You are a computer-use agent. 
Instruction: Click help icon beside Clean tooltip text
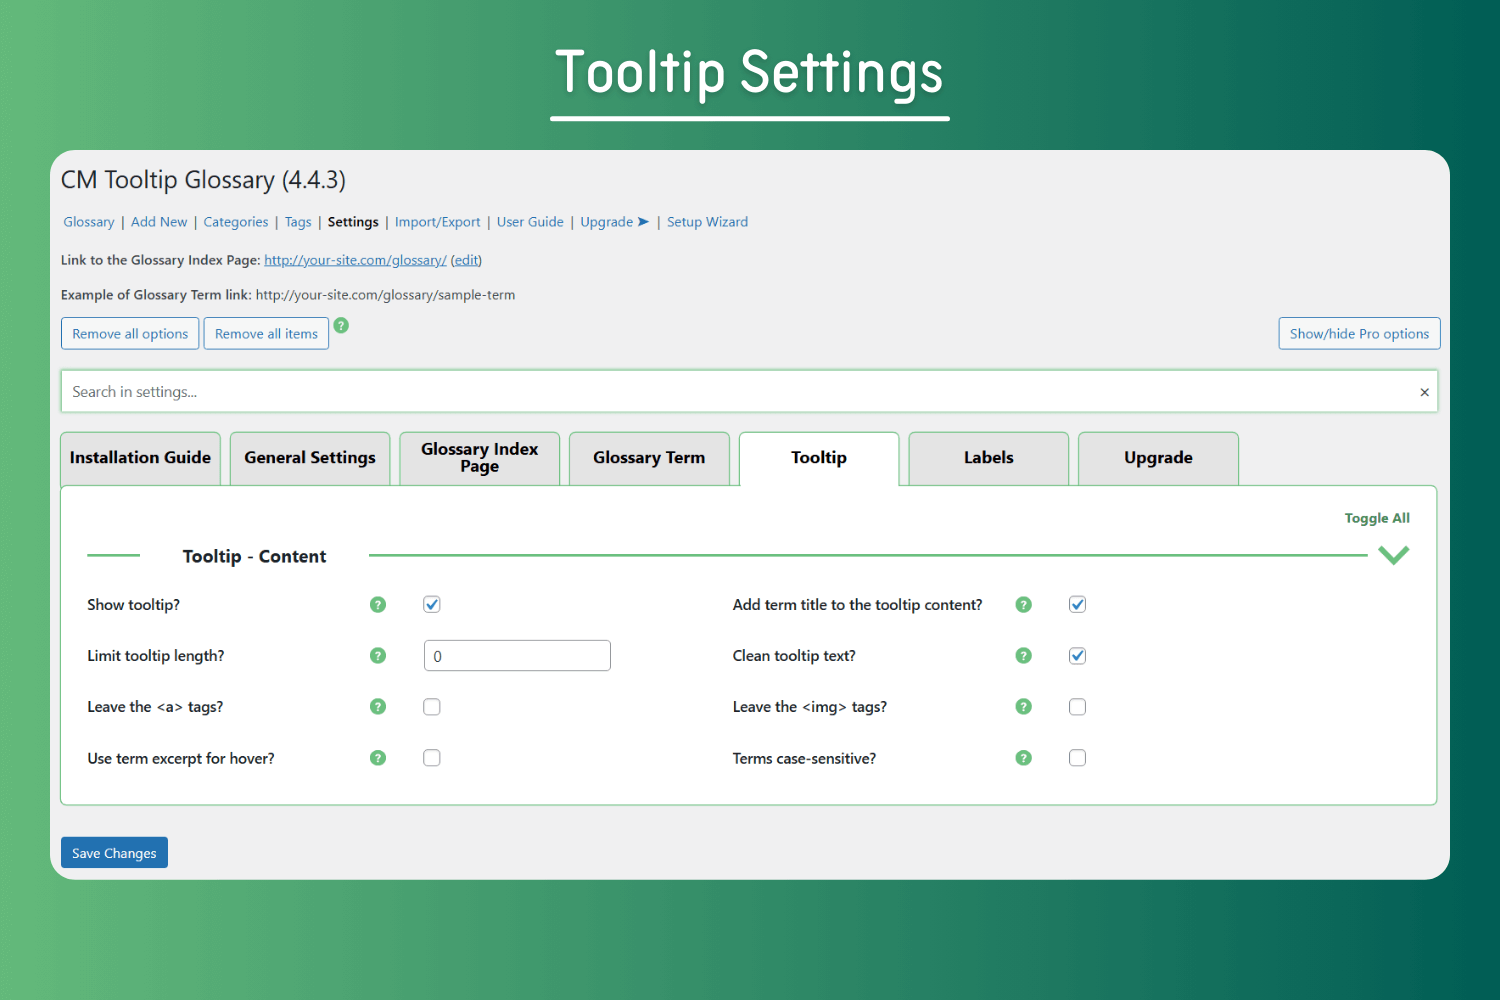click(1023, 655)
